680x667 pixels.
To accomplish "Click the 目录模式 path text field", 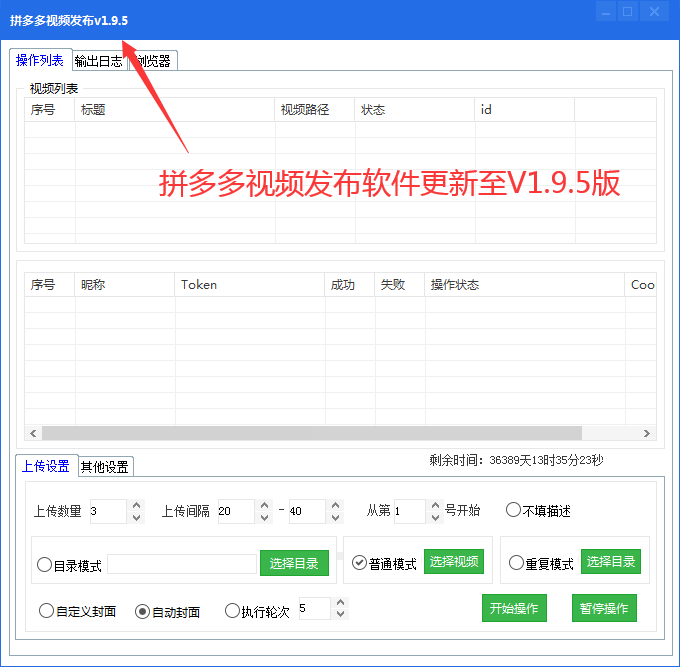I will (x=182, y=564).
